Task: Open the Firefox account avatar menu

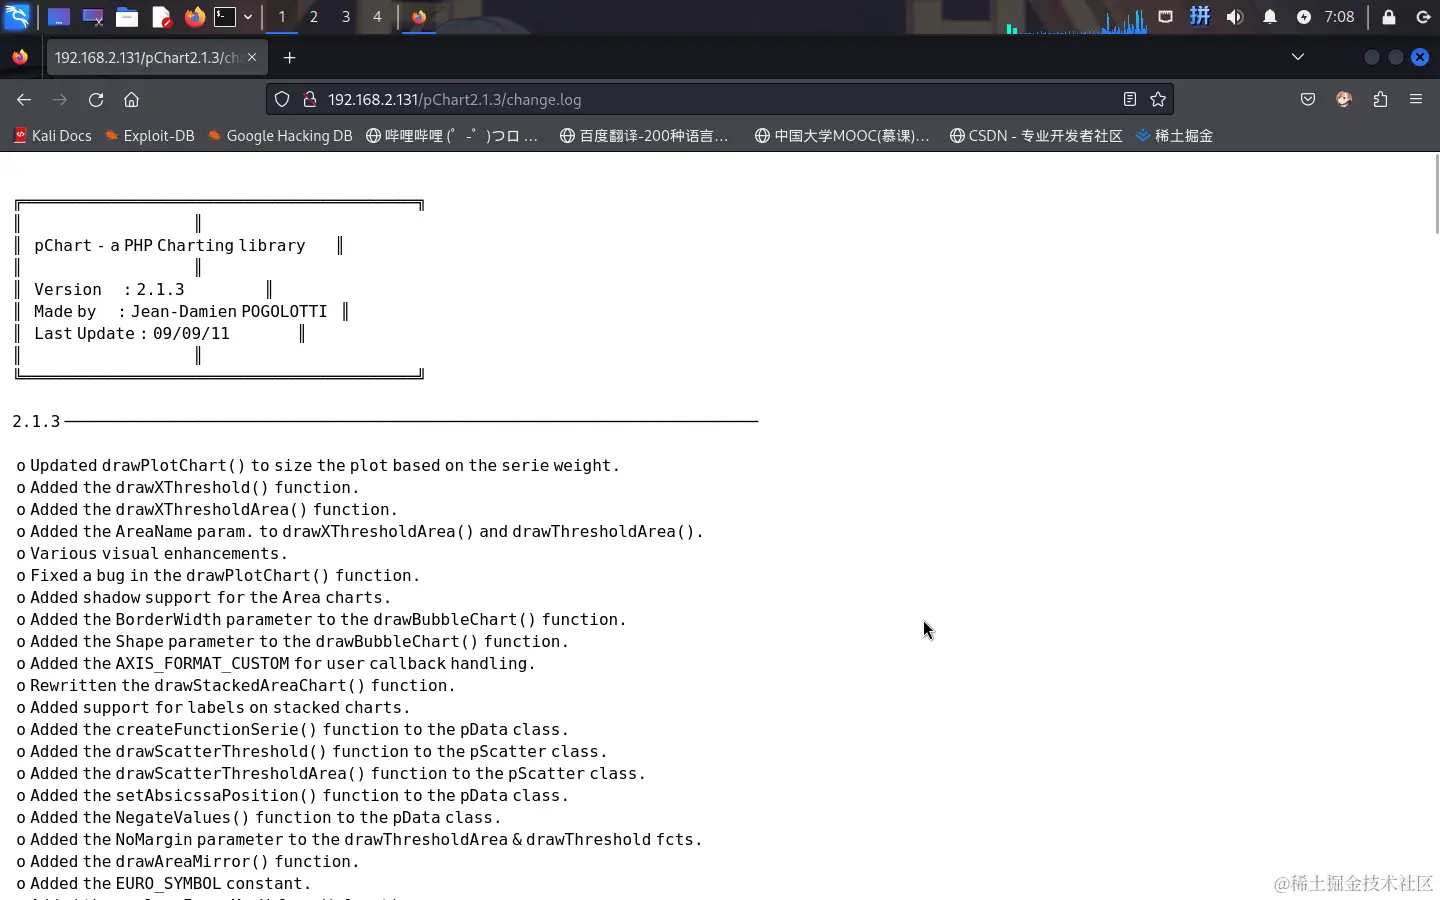Action: point(1344,99)
